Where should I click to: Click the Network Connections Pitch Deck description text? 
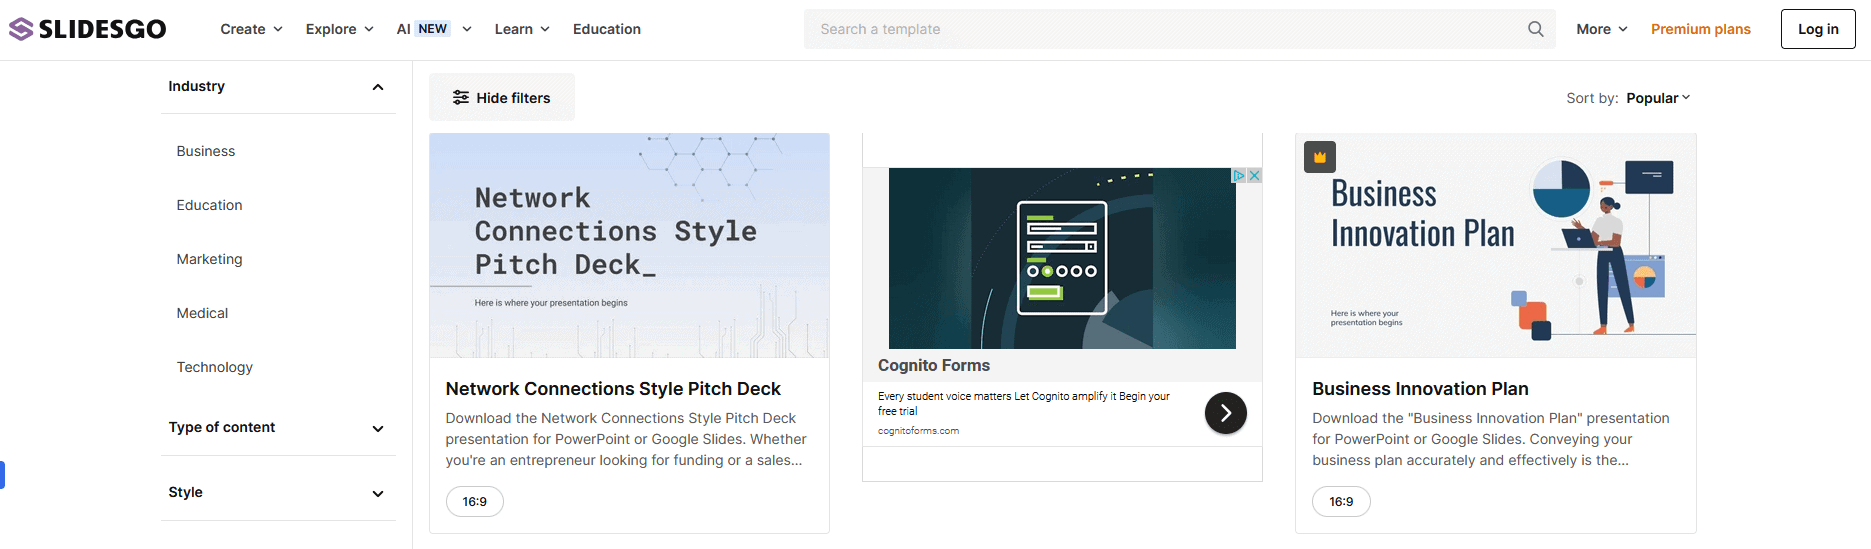626,439
